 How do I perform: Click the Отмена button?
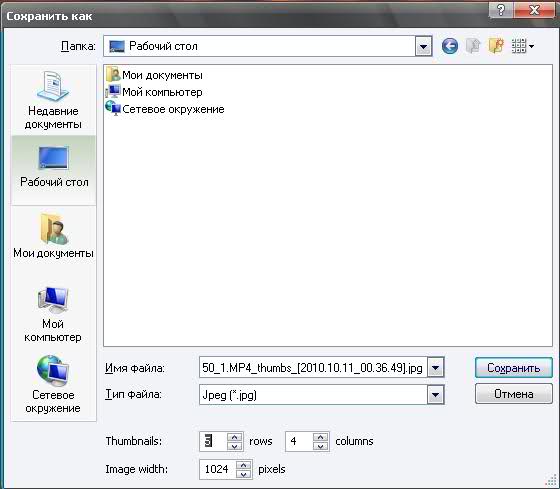[514, 394]
